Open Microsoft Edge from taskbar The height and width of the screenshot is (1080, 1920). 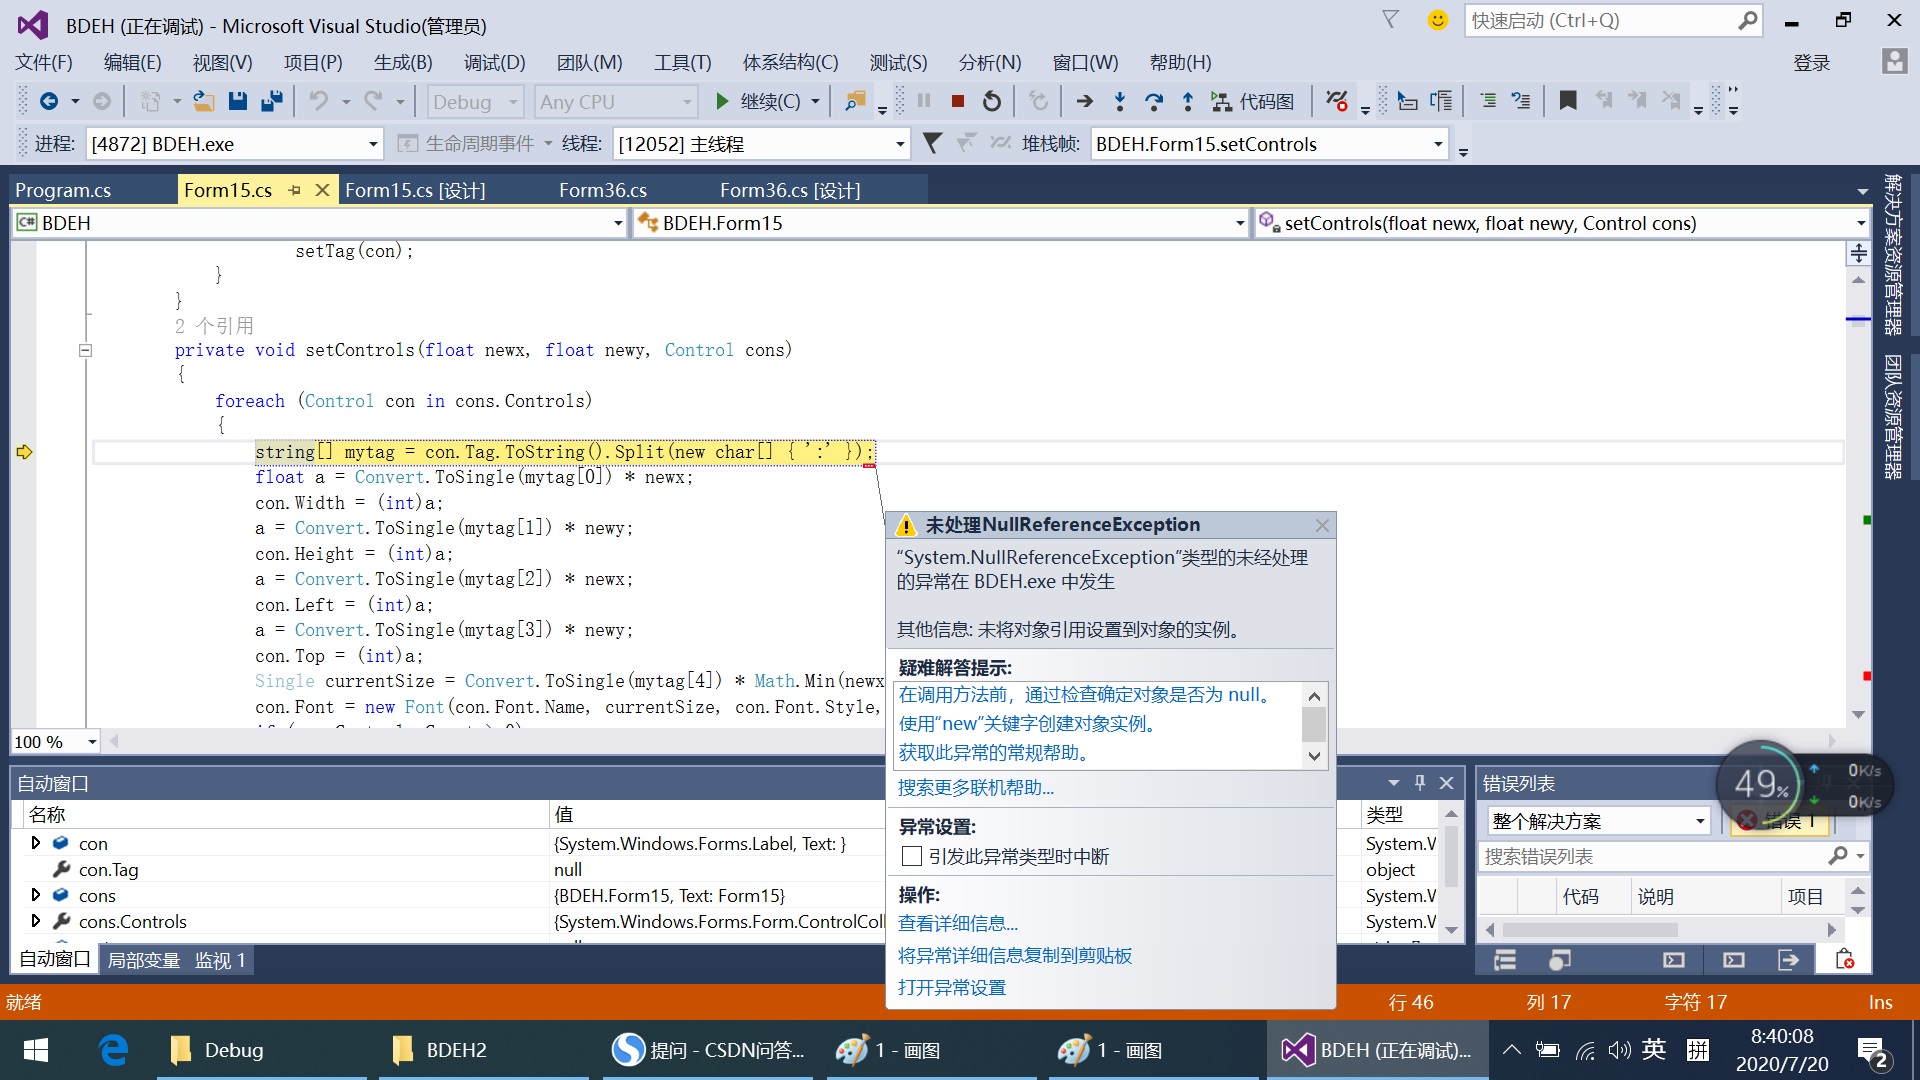(113, 1050)
